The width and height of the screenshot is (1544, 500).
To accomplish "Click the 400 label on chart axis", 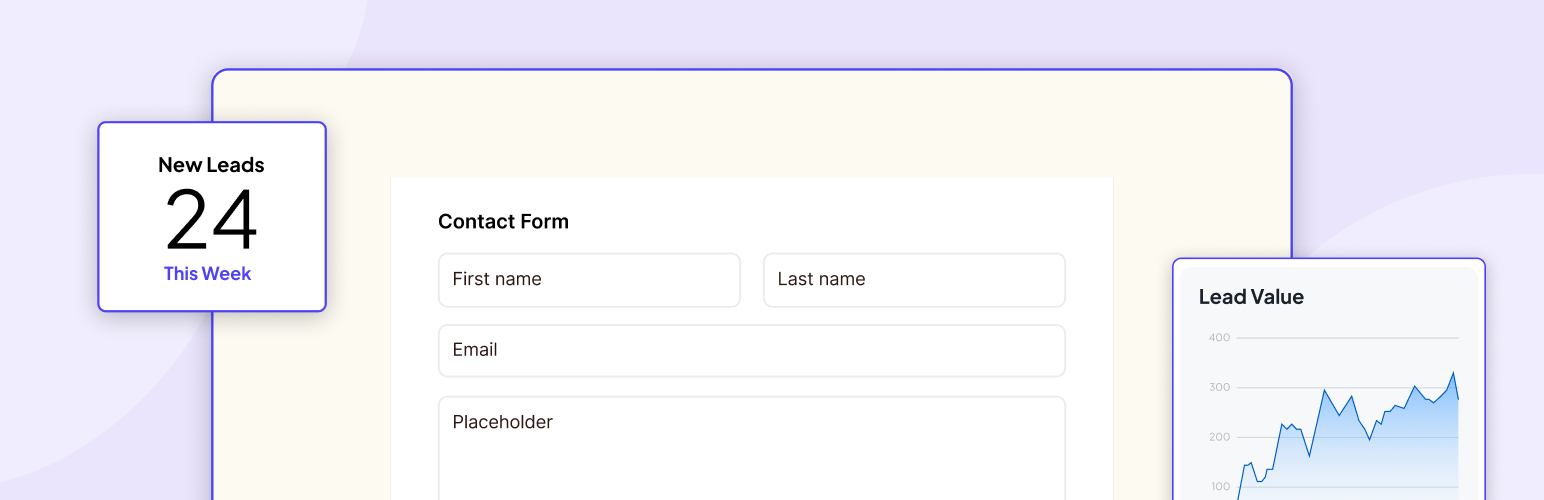I will 1219,338.
